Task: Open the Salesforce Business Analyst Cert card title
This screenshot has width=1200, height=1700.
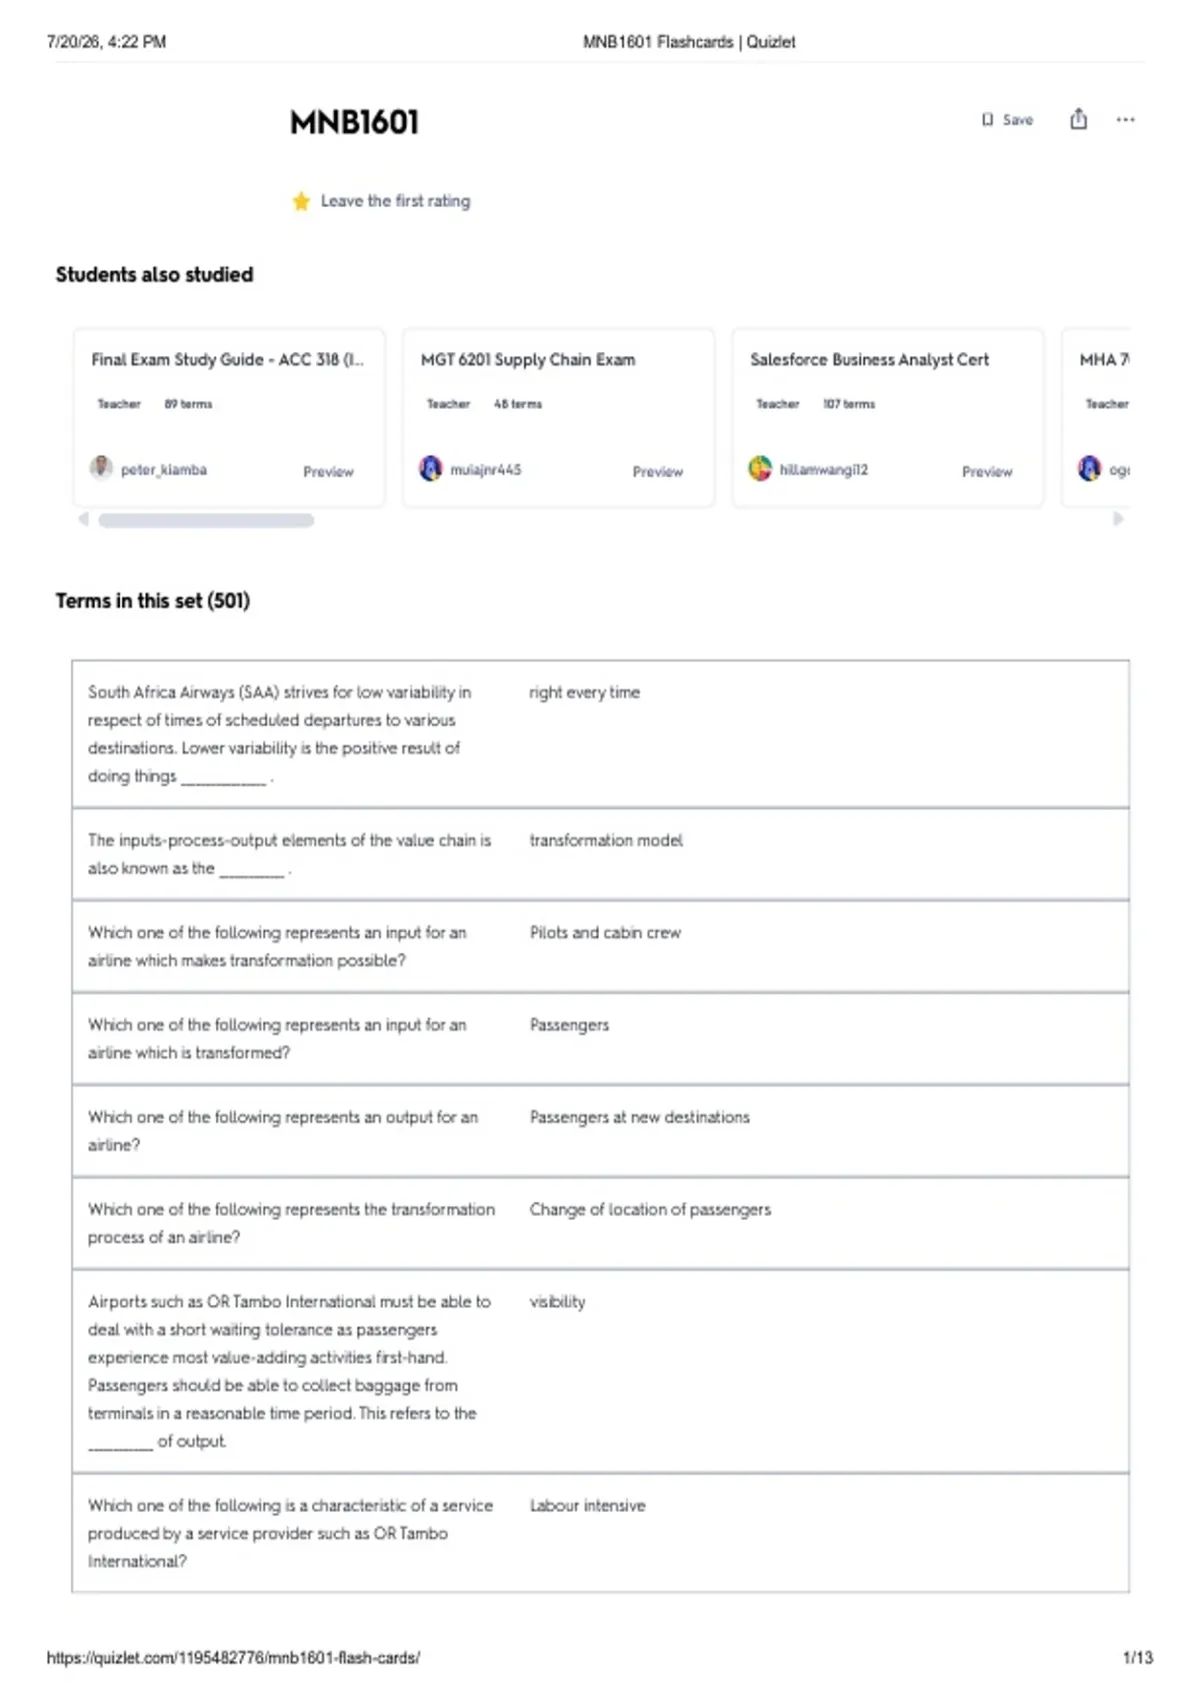Action: click(869, 359)
